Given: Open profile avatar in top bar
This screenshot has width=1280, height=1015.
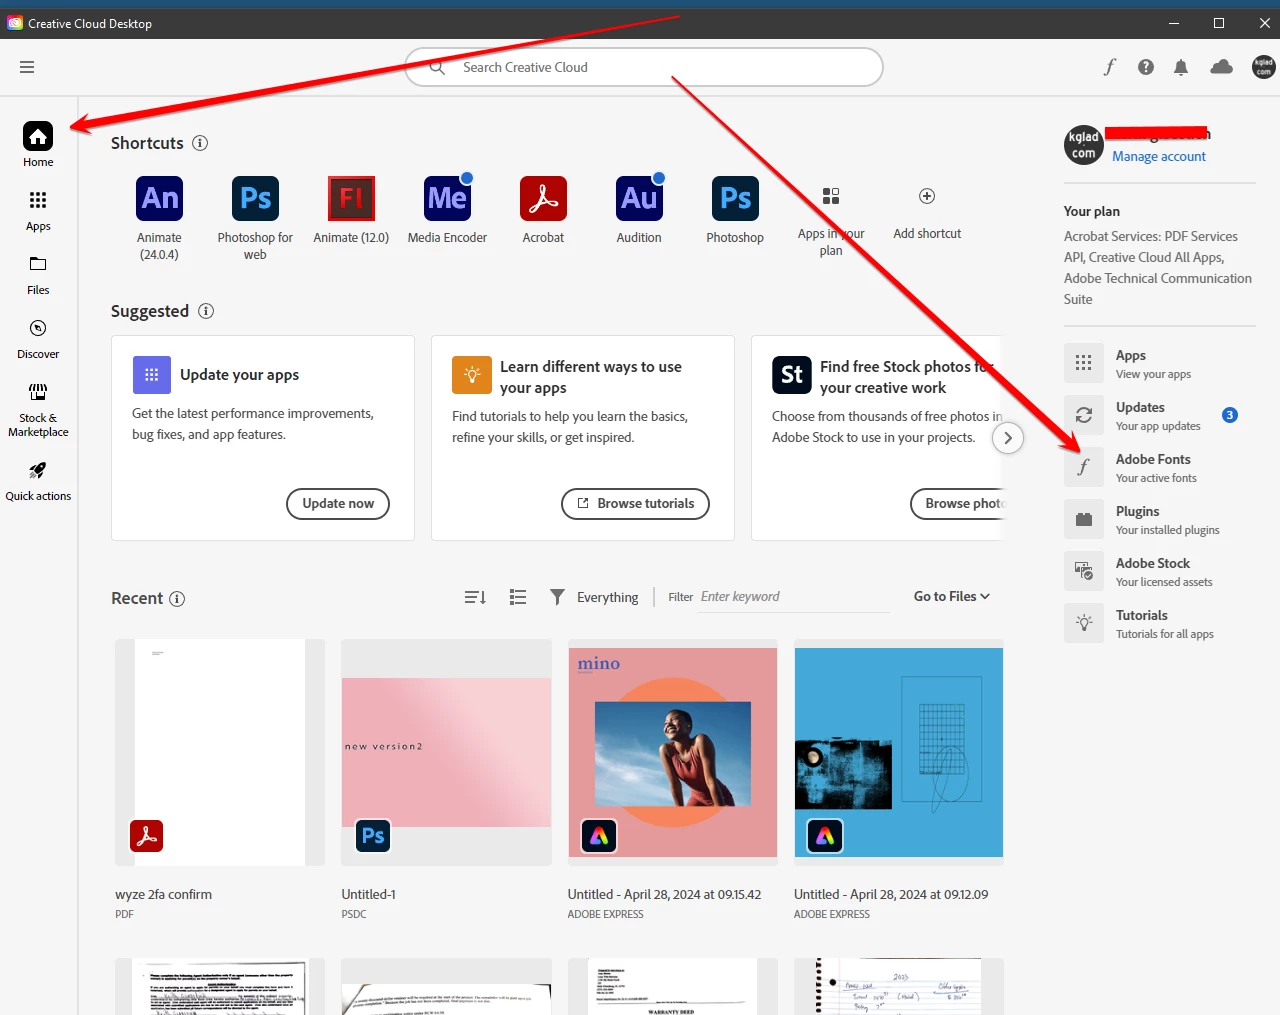Looking at the screenshot, I should 1264,67.
